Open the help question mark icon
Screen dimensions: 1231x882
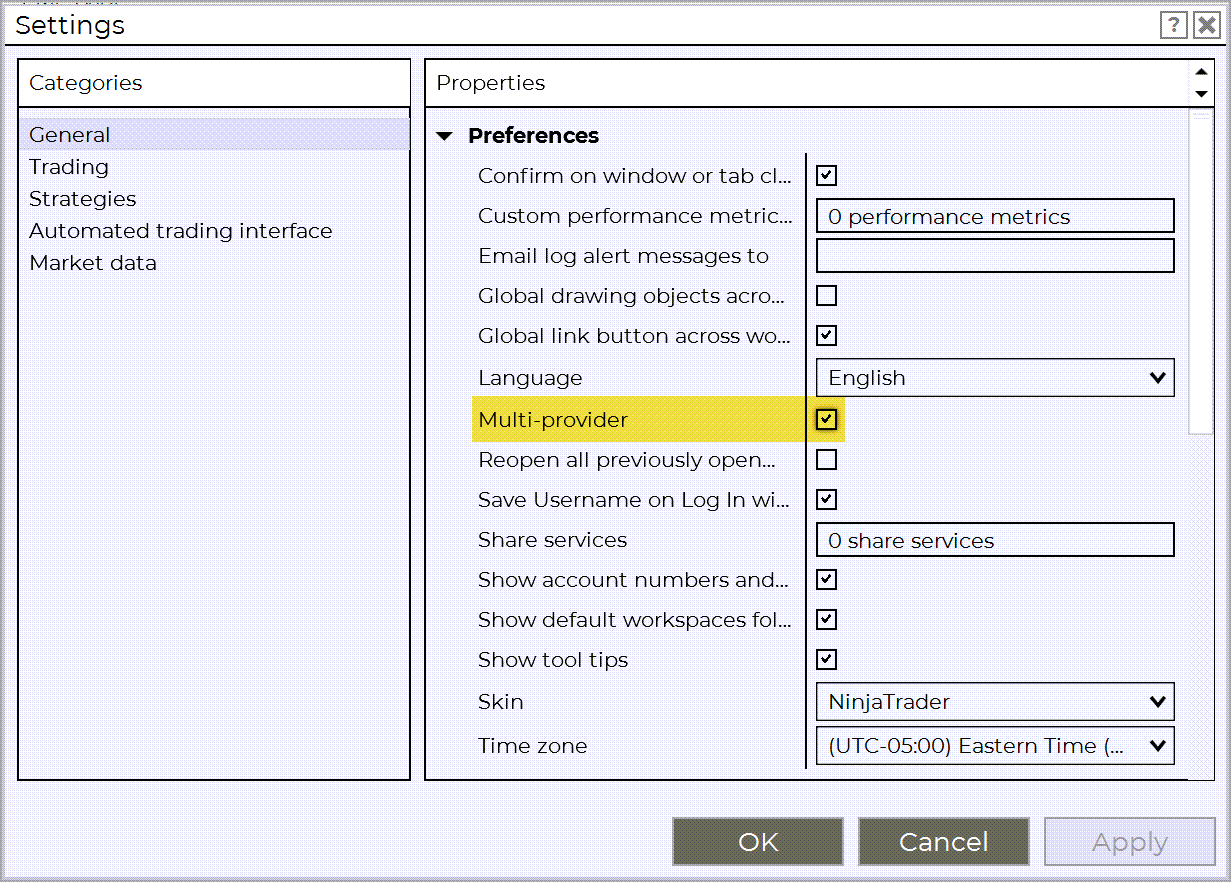coord(1173,25)
